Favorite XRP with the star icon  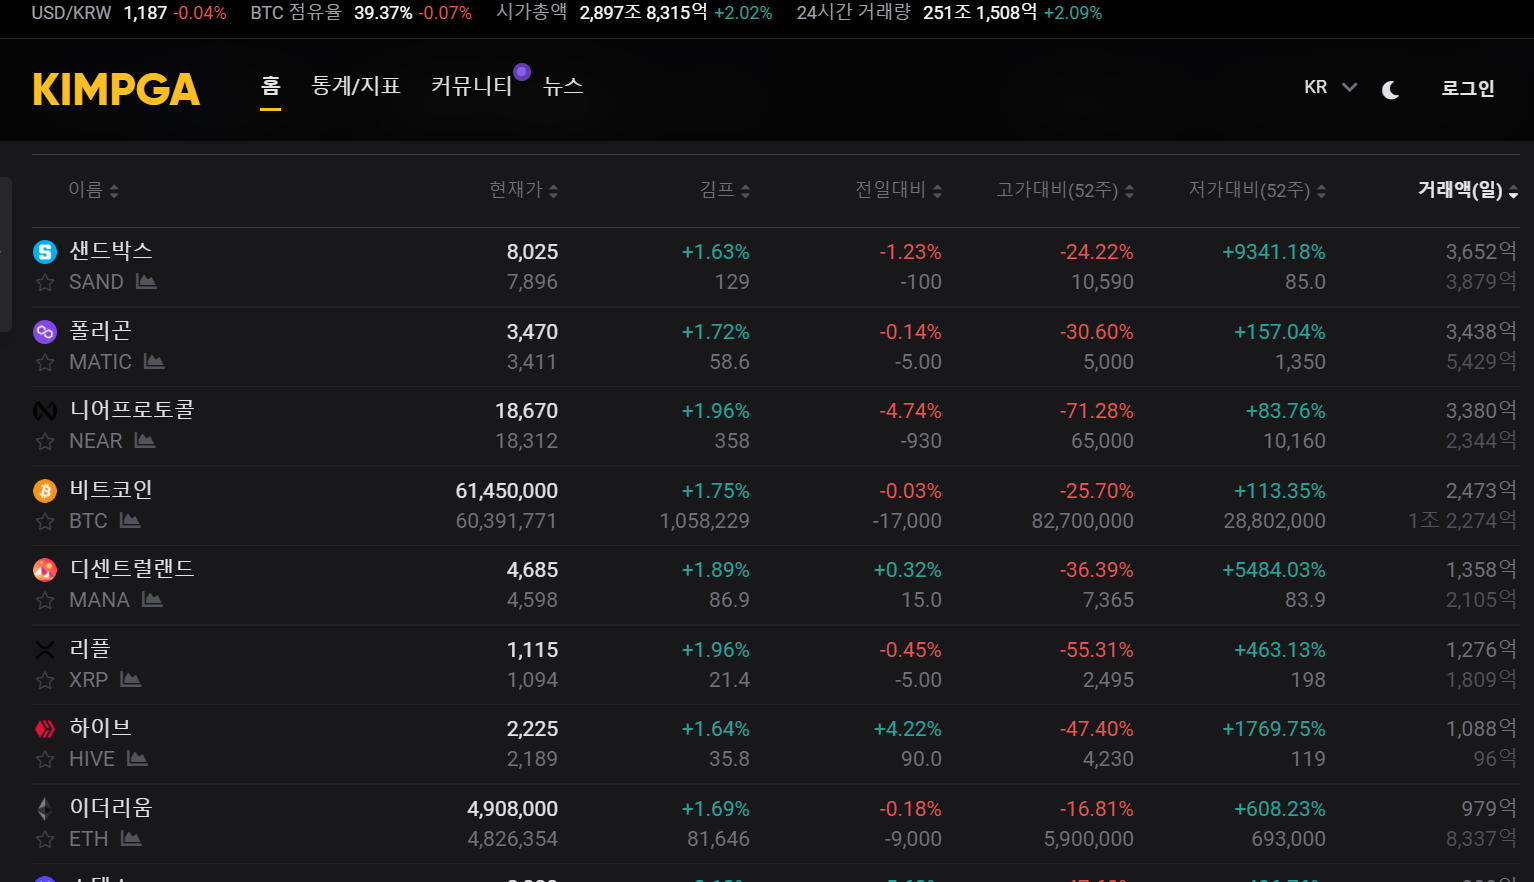point(45,680)
